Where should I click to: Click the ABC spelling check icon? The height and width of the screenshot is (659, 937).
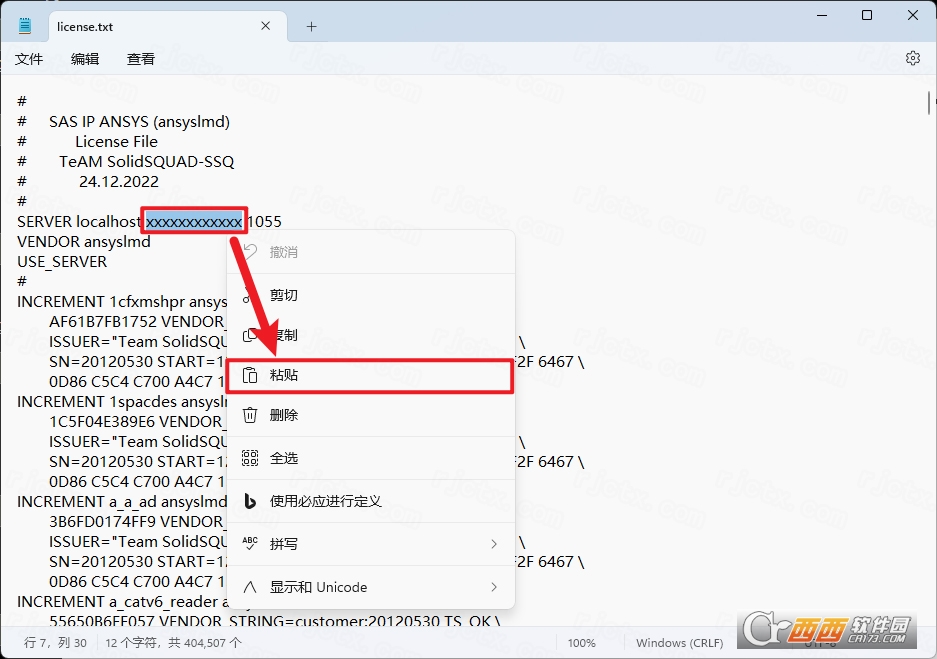[x=250, y=544]
